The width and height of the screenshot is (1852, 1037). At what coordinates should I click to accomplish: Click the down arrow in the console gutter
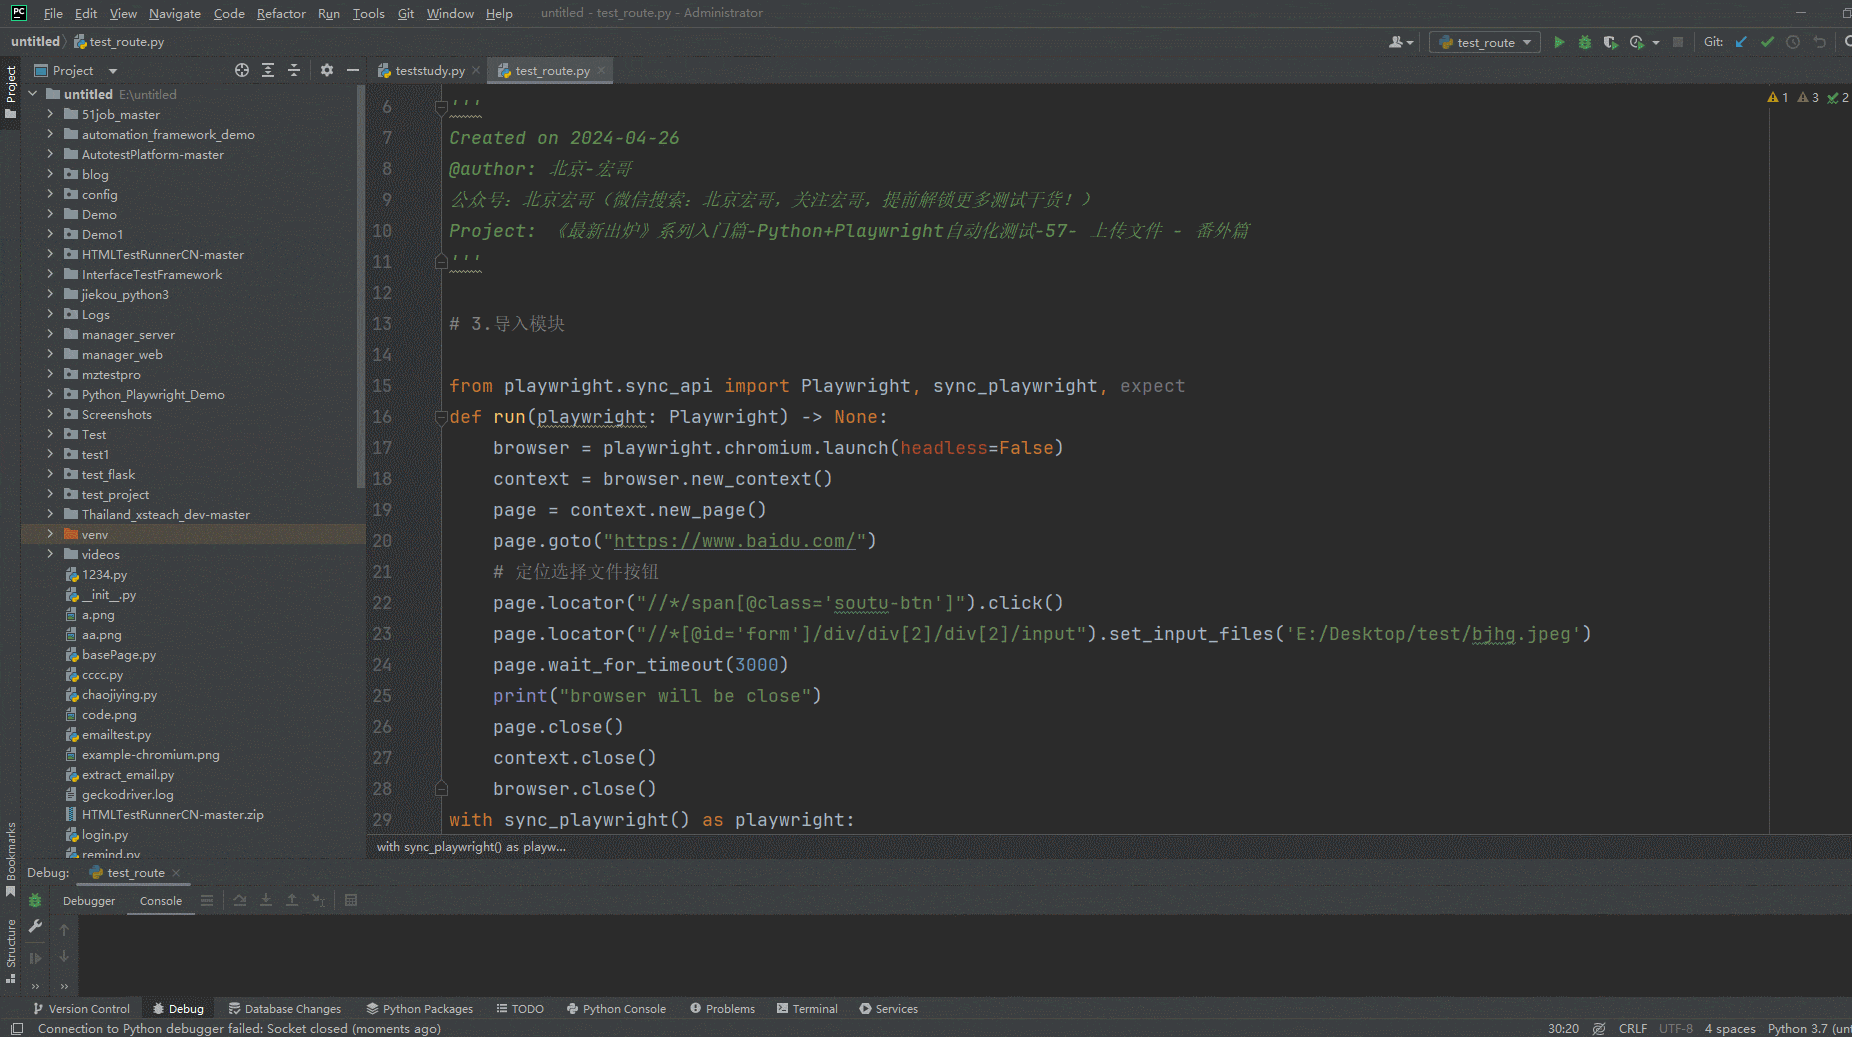click(64, 957)
